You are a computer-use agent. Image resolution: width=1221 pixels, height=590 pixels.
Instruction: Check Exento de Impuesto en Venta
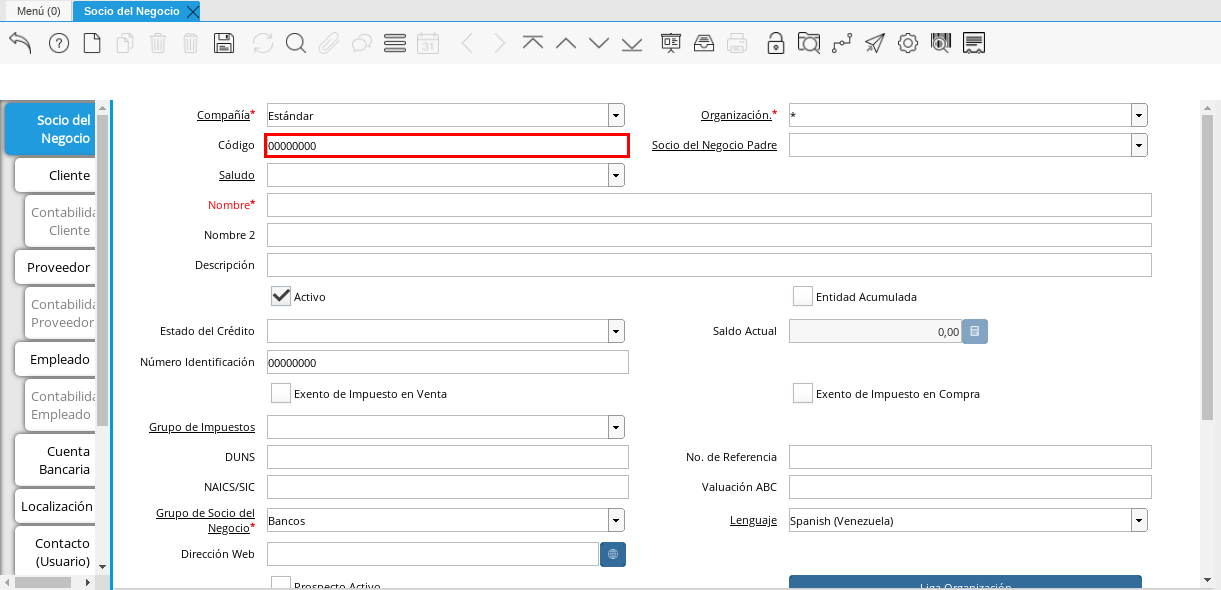pyautogui.click(x=281, y=393)
